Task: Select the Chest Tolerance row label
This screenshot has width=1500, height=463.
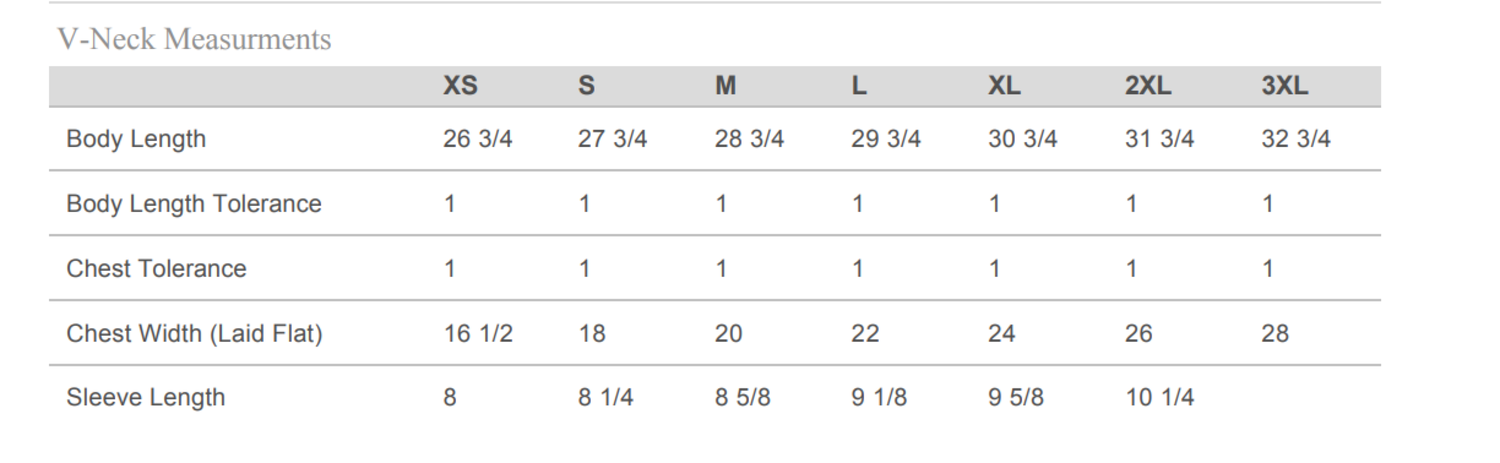Action: [156, 269]
